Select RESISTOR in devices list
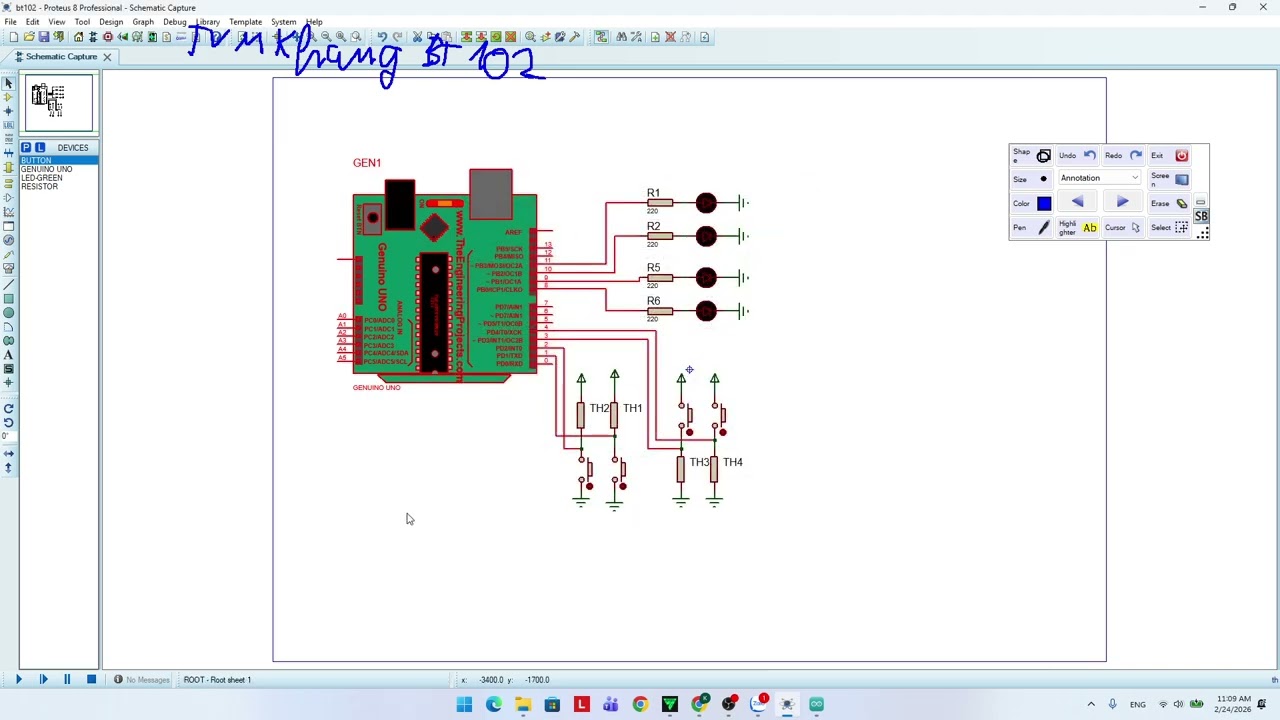 [x=40, y=187]
